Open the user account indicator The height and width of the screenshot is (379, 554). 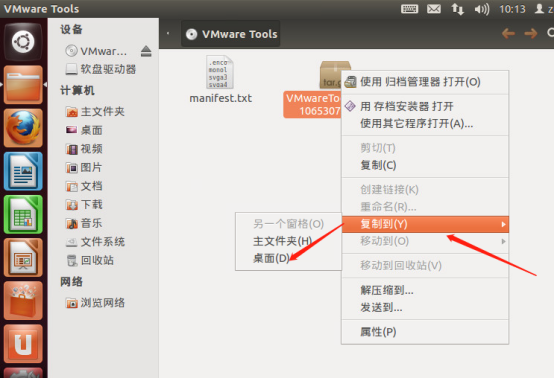tap(544, 9)
